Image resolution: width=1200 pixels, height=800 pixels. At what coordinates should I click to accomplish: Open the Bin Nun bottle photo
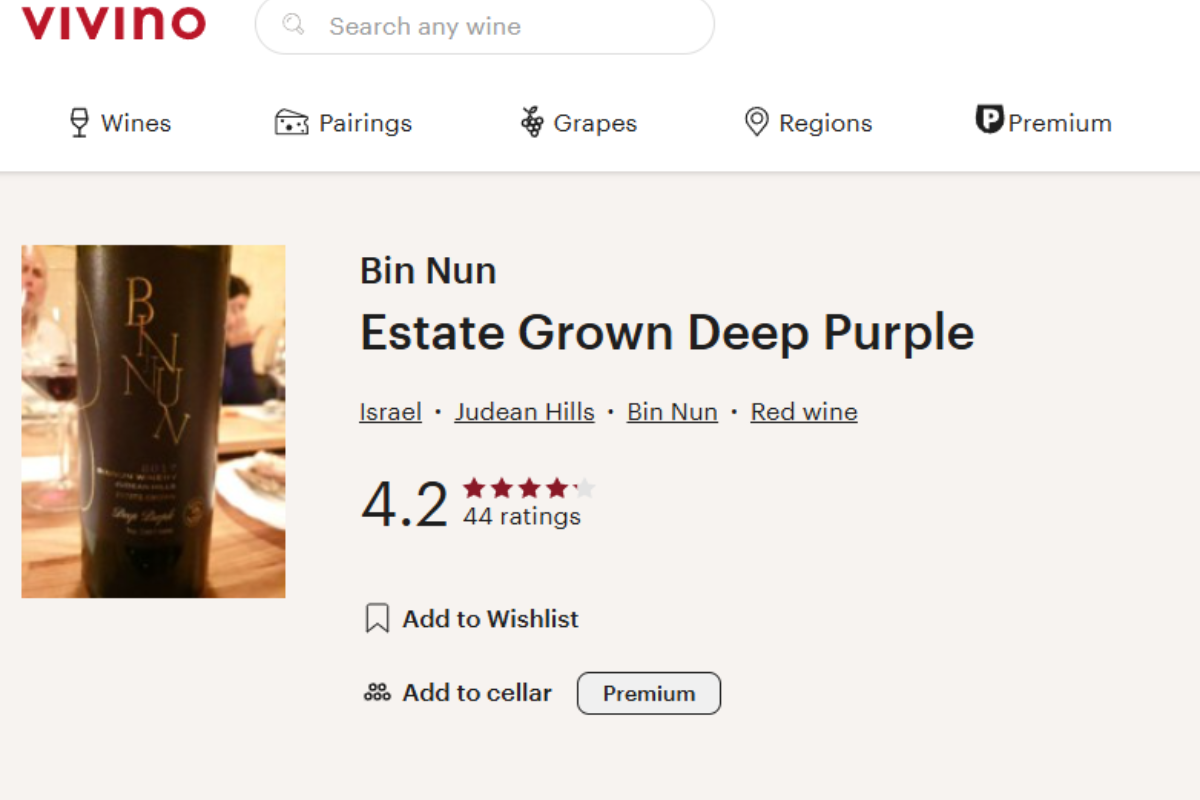pyautogui.click(x=153, y=421)
